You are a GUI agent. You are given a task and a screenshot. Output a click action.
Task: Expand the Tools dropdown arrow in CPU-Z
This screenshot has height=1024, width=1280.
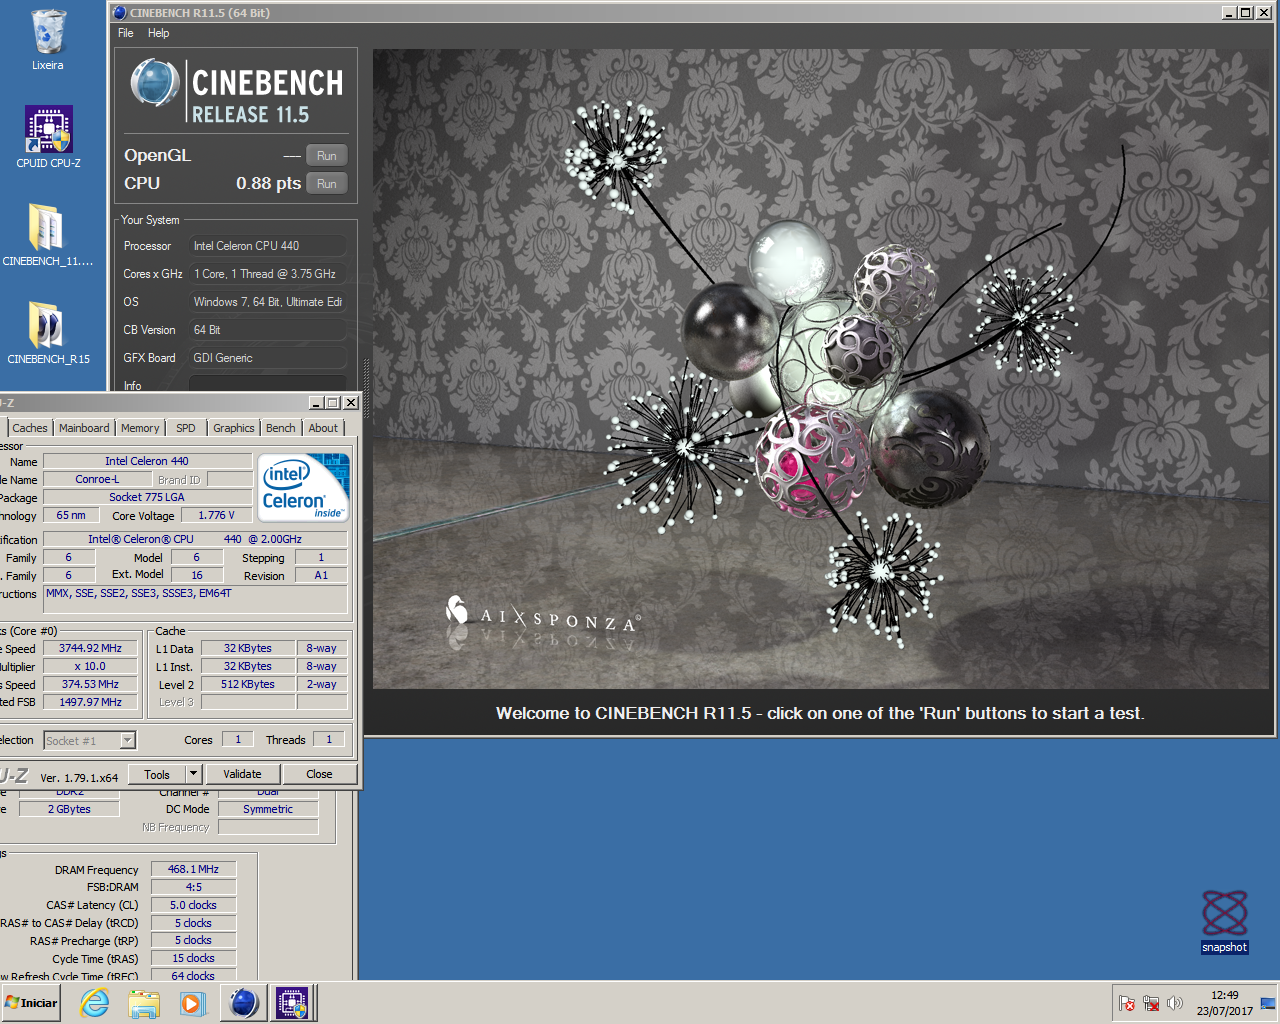pos(194,774)
